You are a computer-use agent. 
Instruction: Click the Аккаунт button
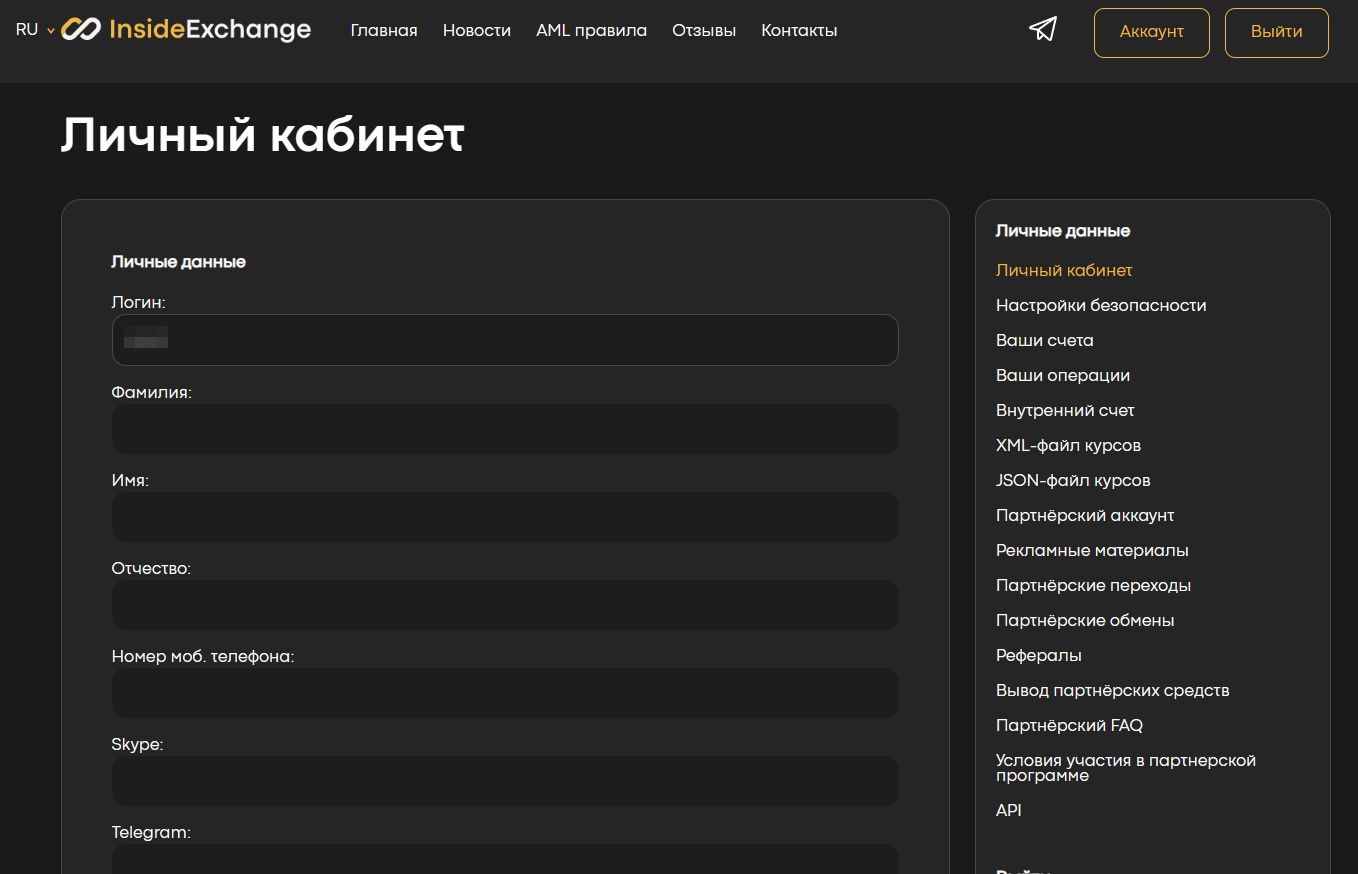point(1152,33)
